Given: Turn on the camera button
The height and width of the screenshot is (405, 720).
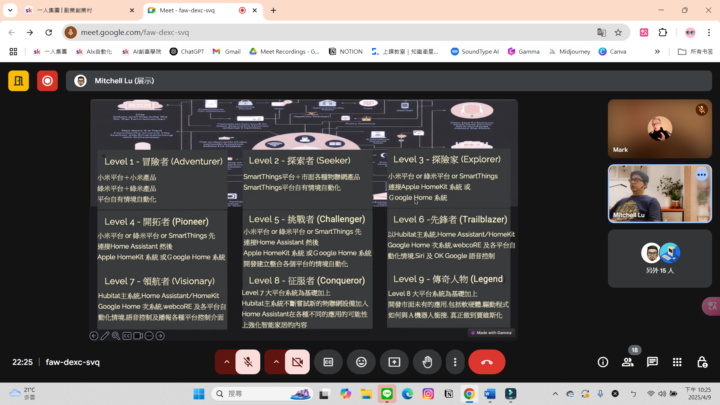Looking at the screenshot, I should [x=297, y=362].
